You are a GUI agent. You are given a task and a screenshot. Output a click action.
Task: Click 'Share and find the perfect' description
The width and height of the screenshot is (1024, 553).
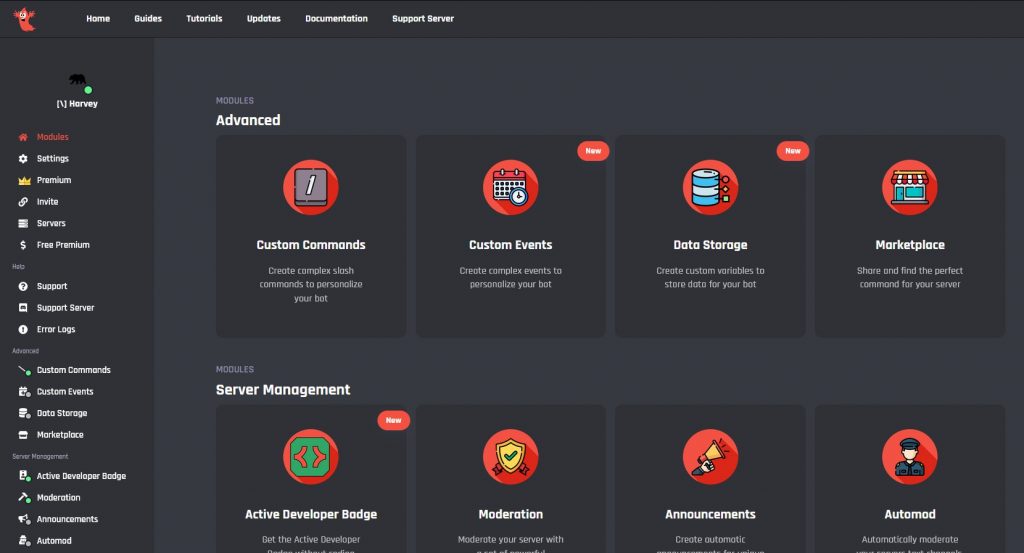[x=910, y=277]
